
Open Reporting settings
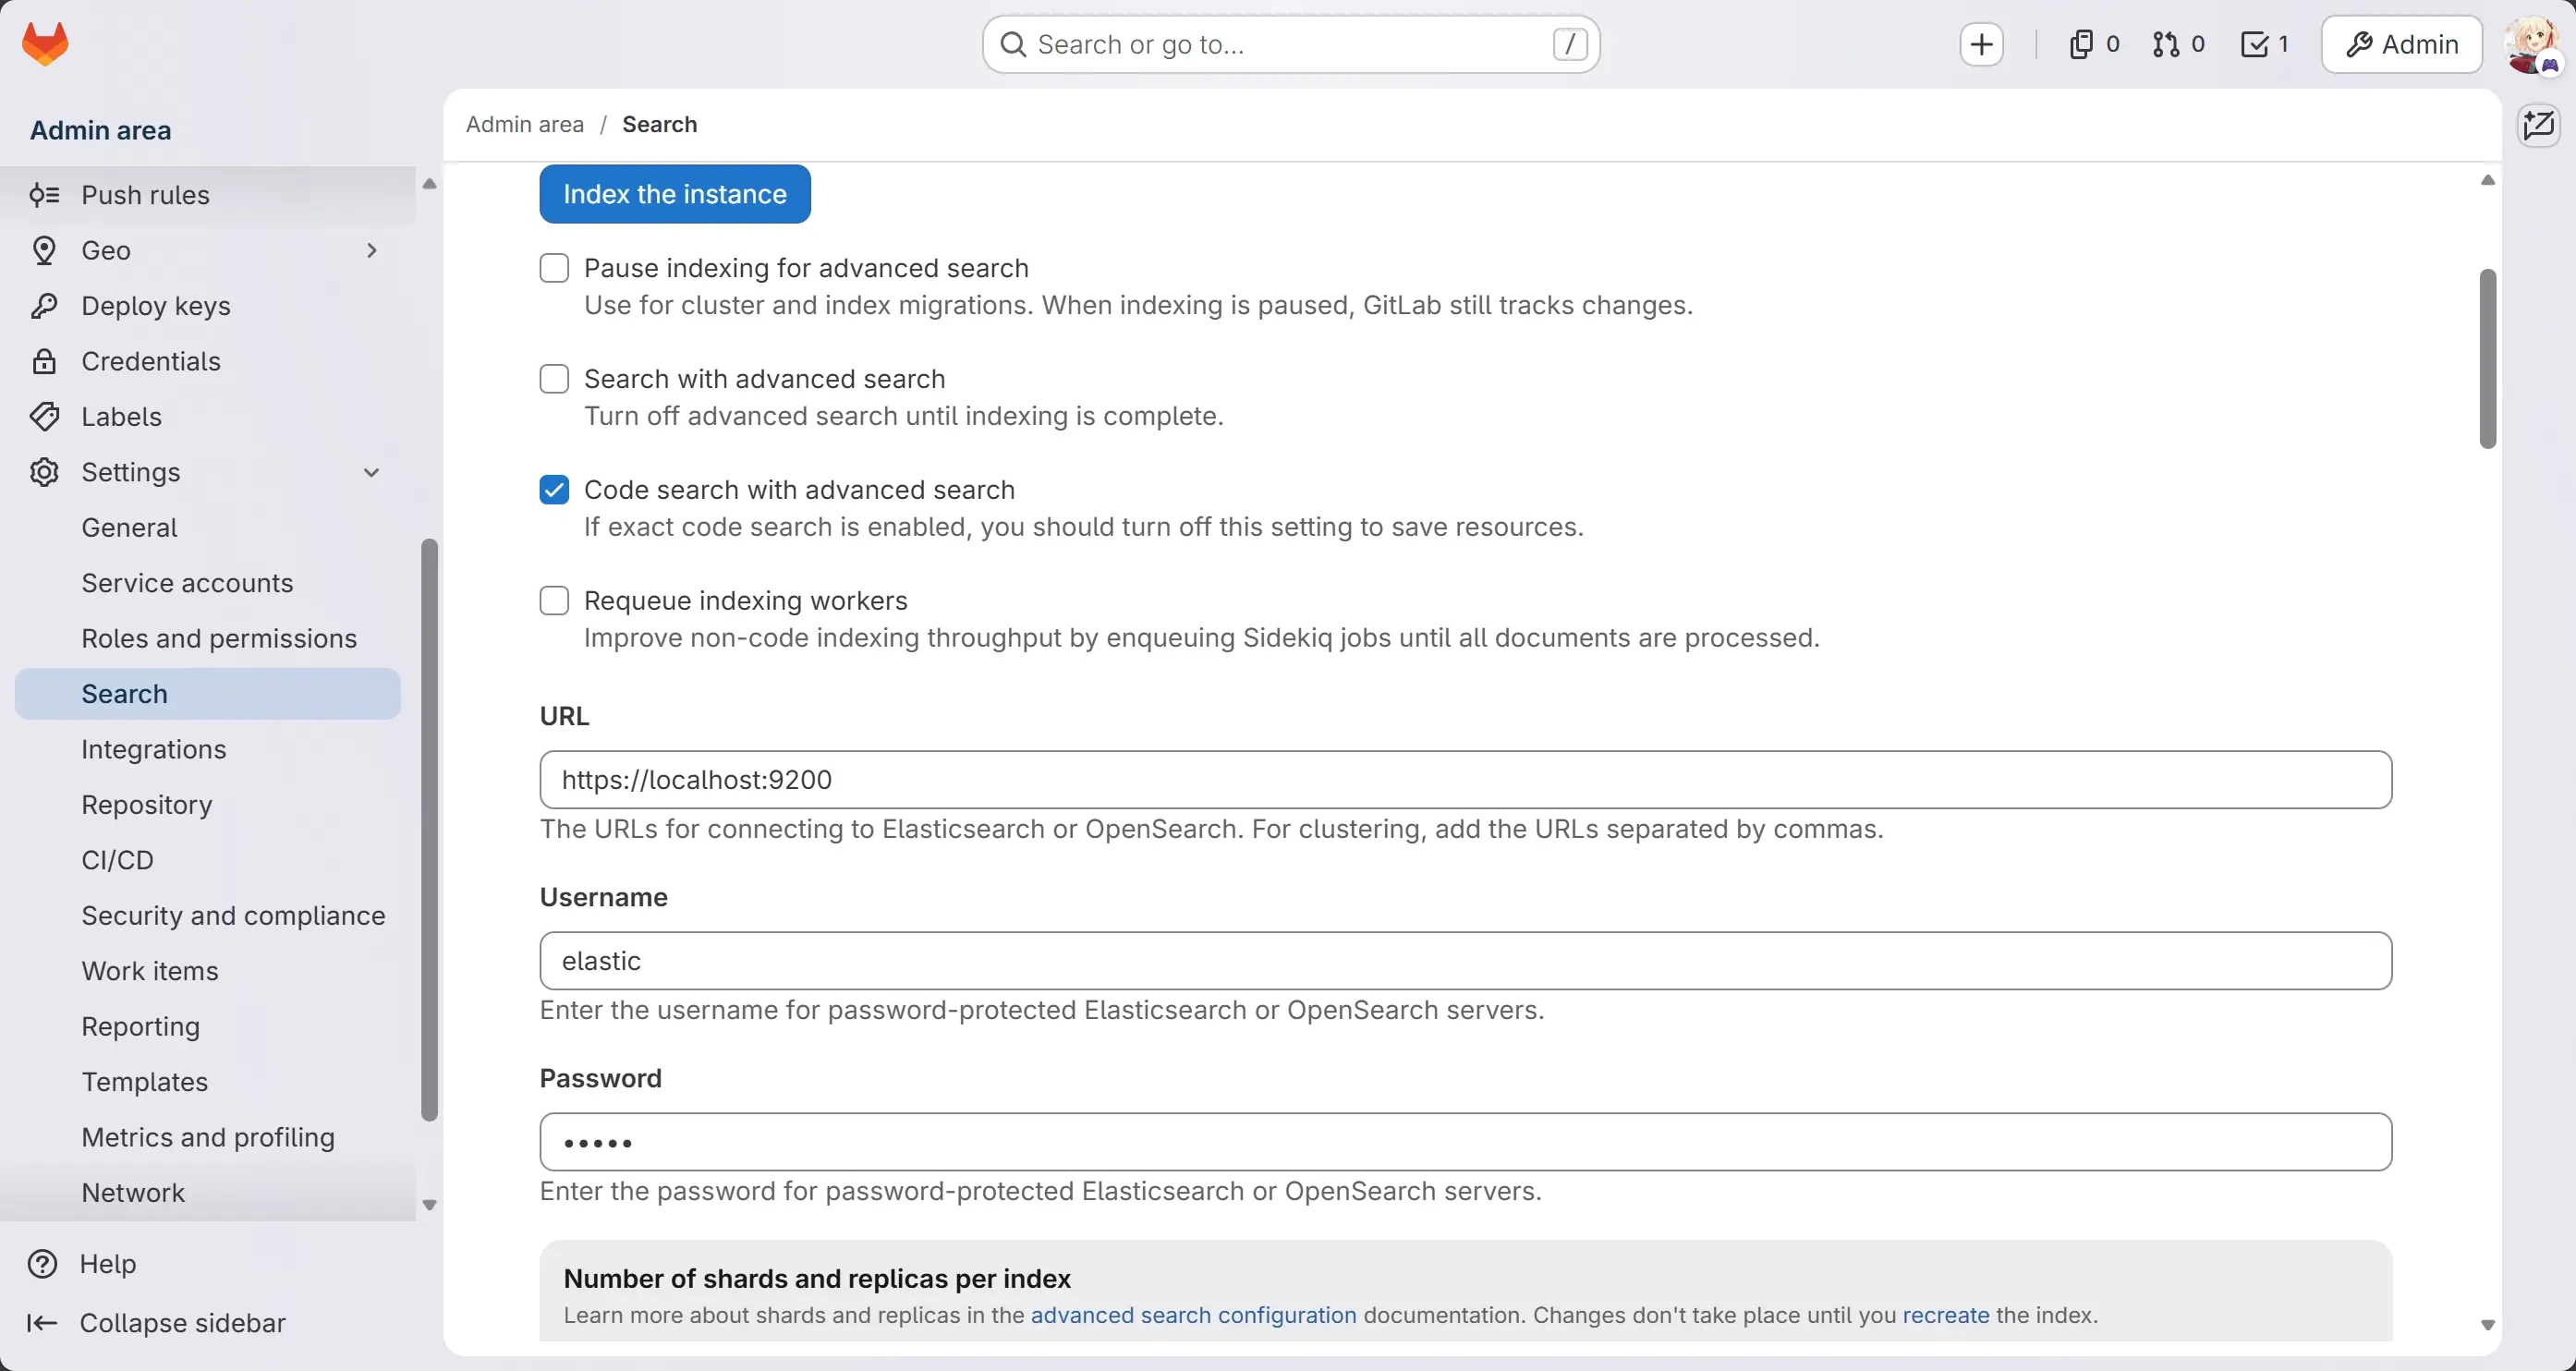click(x=207, y=1027)
